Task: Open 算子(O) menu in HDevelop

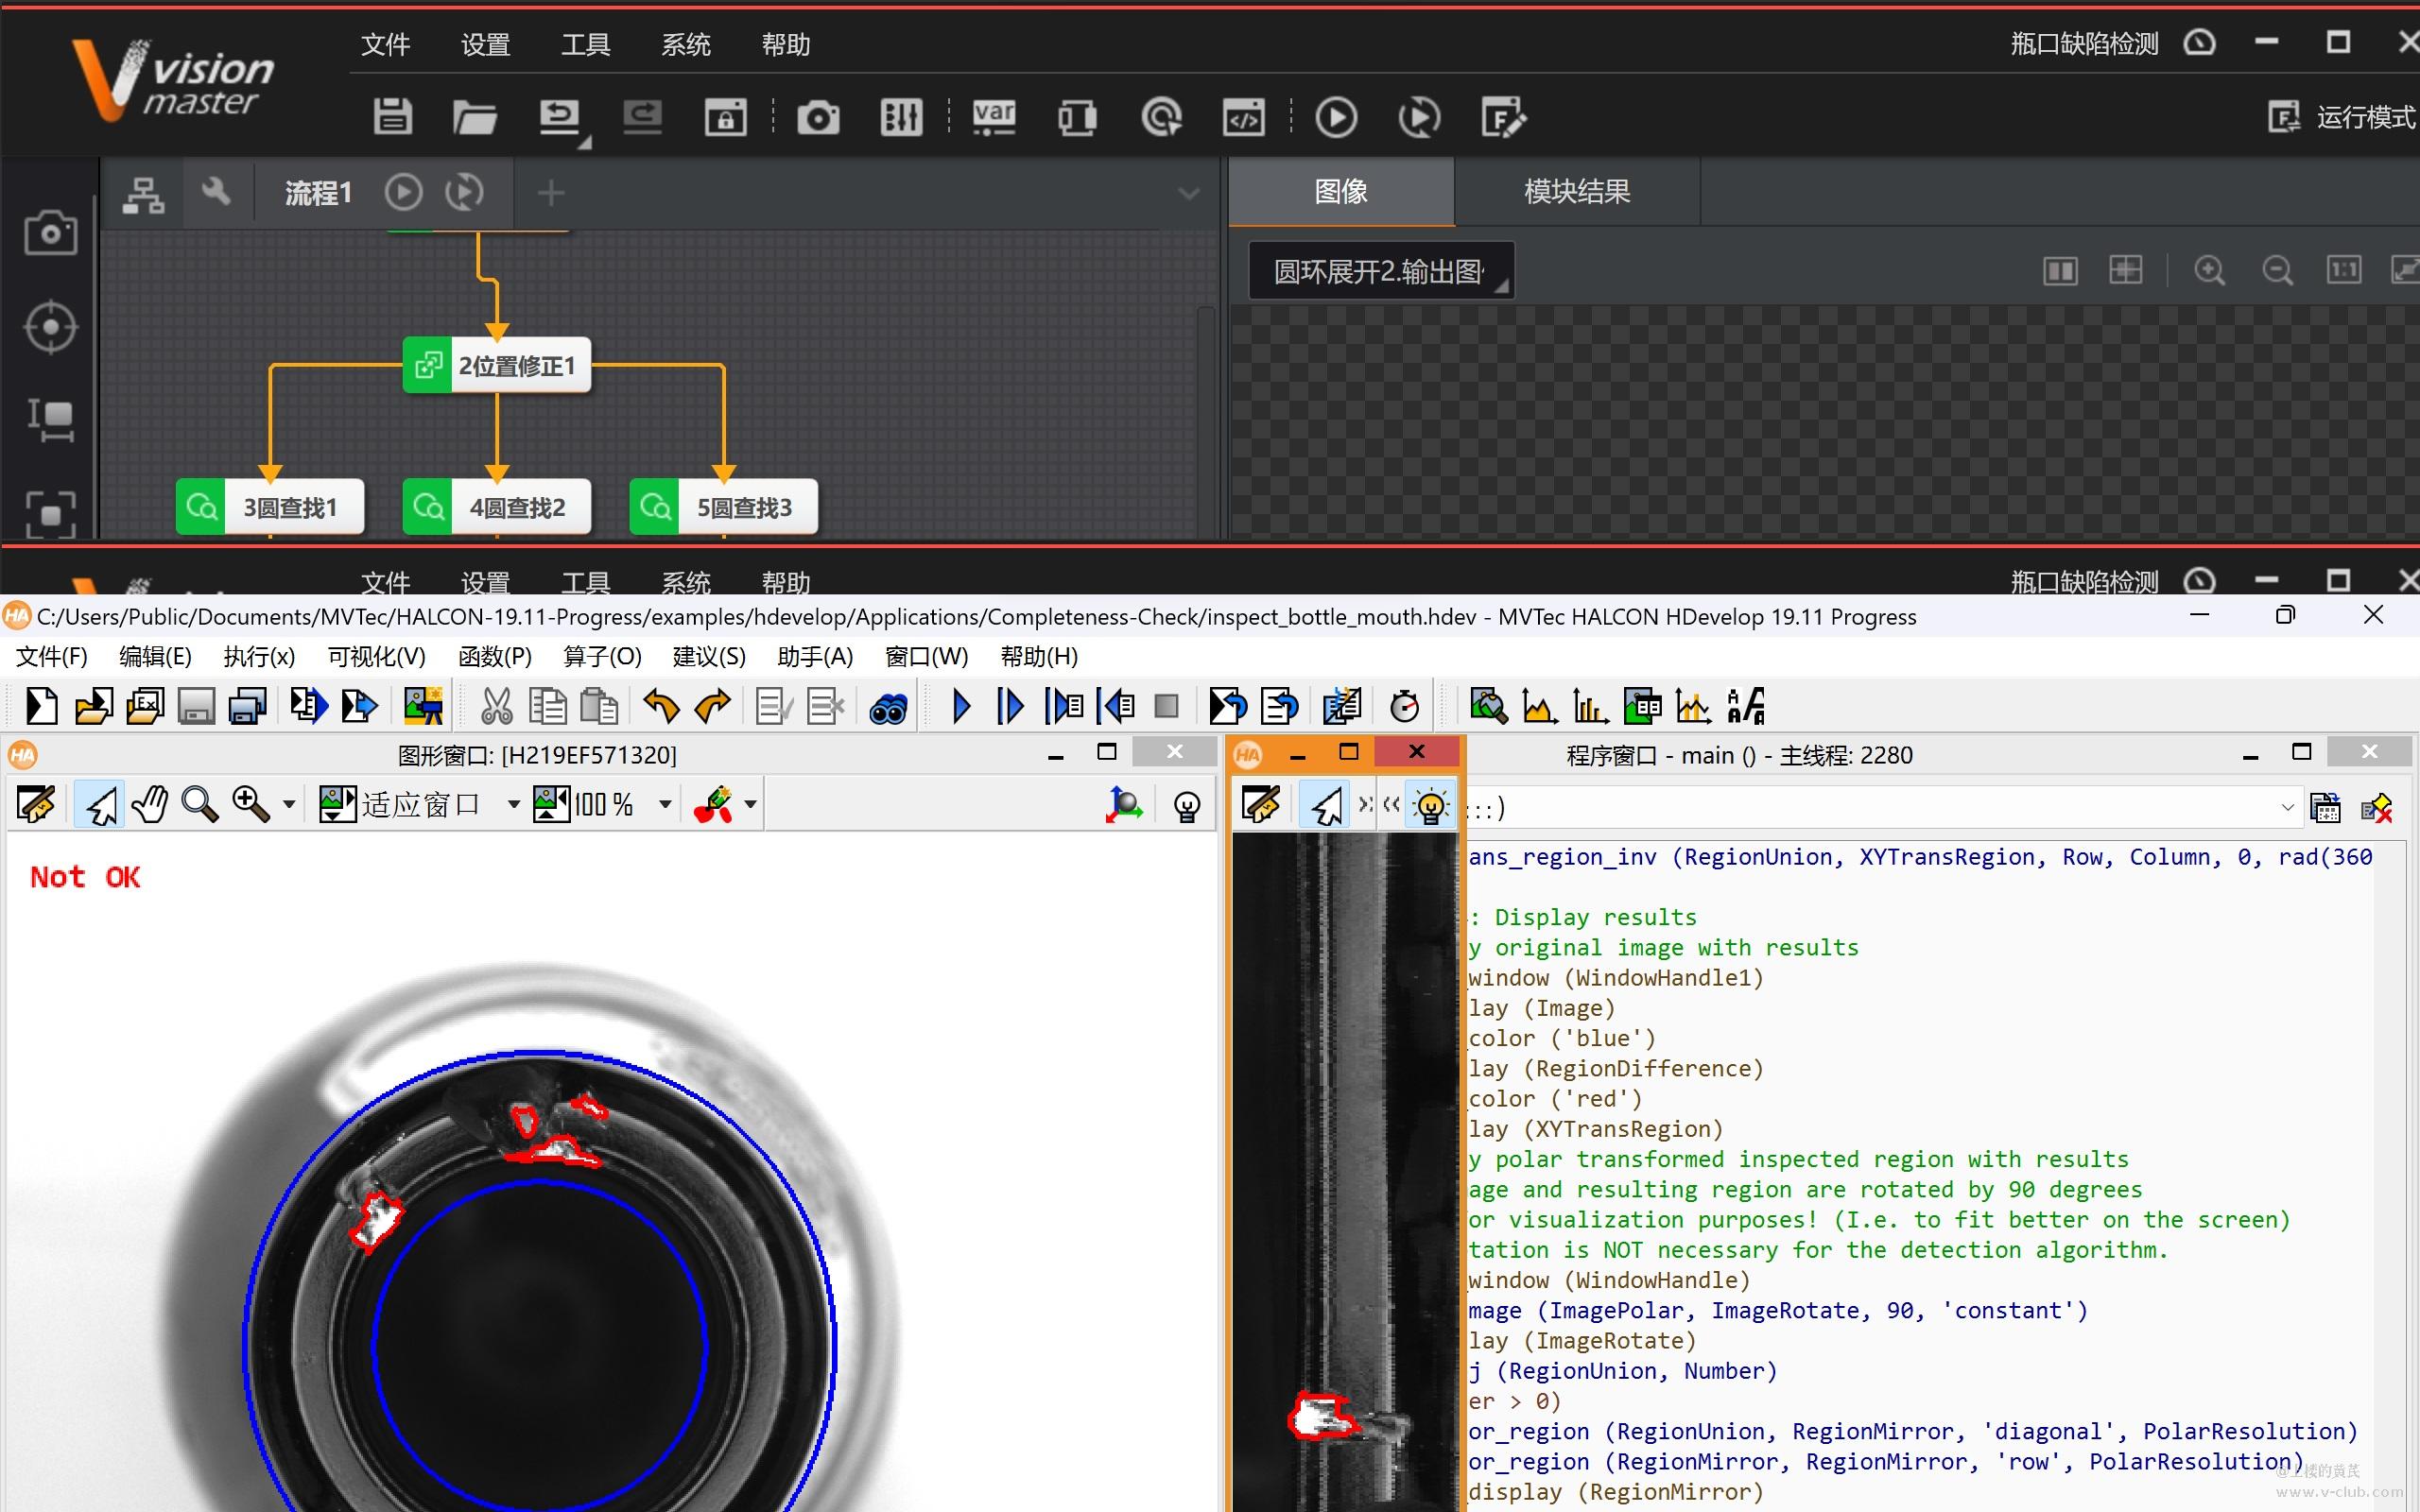Action: click(x=602, y=656)
